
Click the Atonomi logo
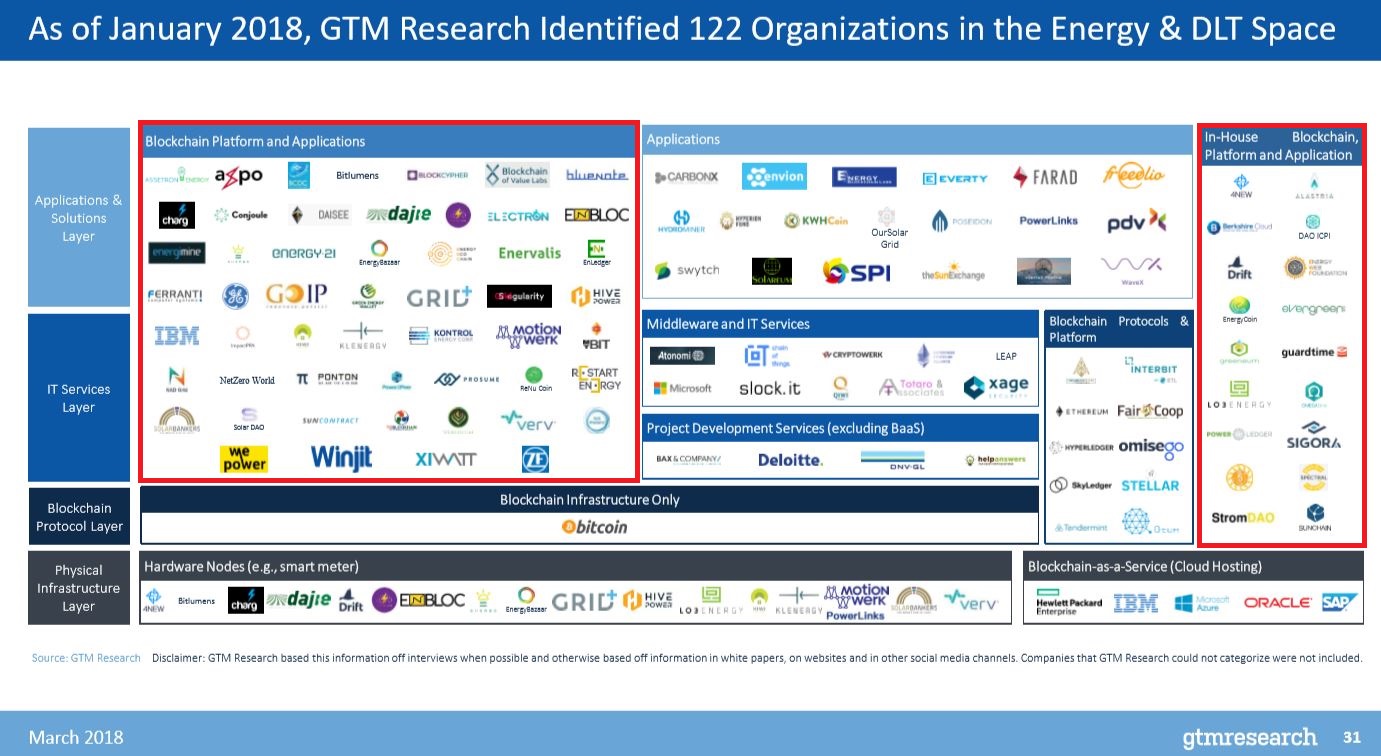(x=682, y=356)
